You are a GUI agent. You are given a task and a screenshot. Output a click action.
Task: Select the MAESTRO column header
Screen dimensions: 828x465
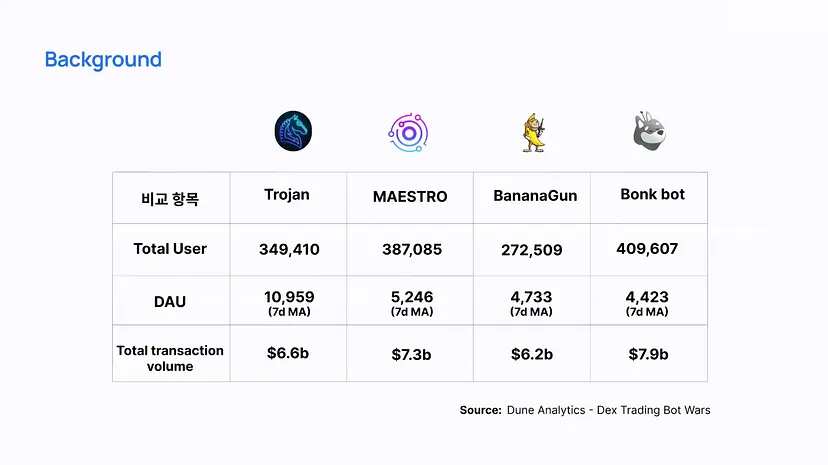[408, 196]
